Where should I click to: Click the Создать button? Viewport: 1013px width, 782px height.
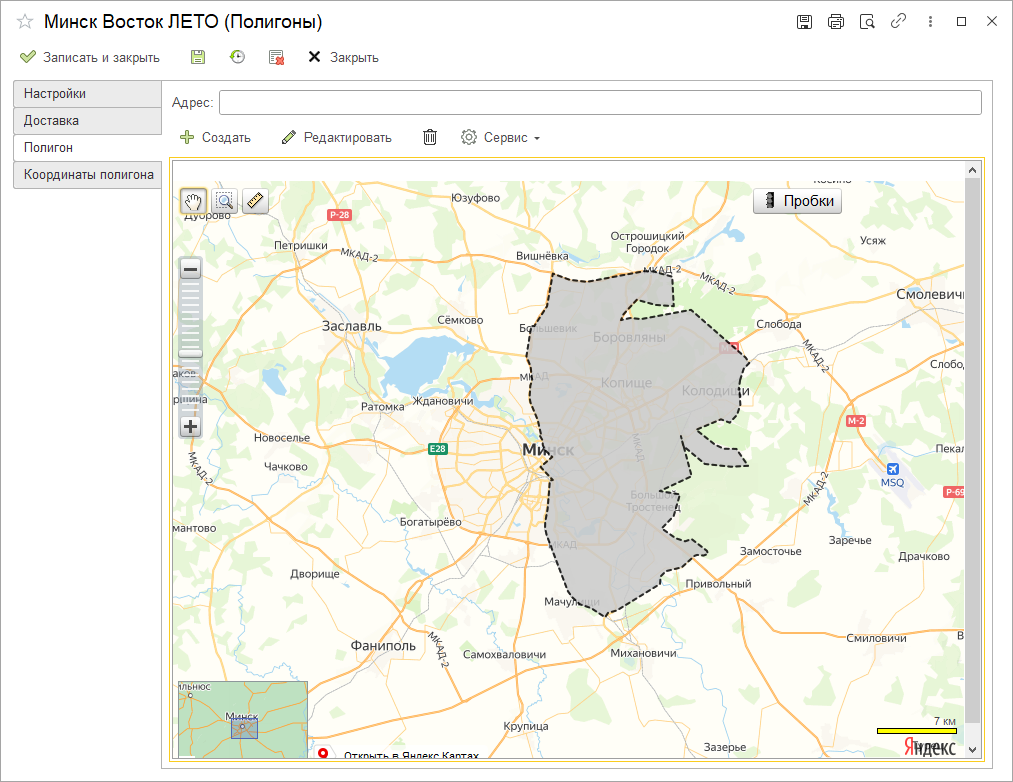(x=215, y=137)
